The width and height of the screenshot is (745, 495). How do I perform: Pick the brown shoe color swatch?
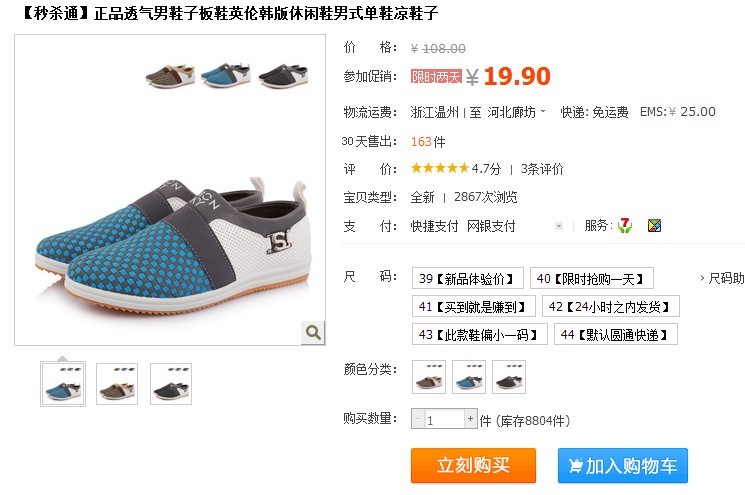coord(429,377)
